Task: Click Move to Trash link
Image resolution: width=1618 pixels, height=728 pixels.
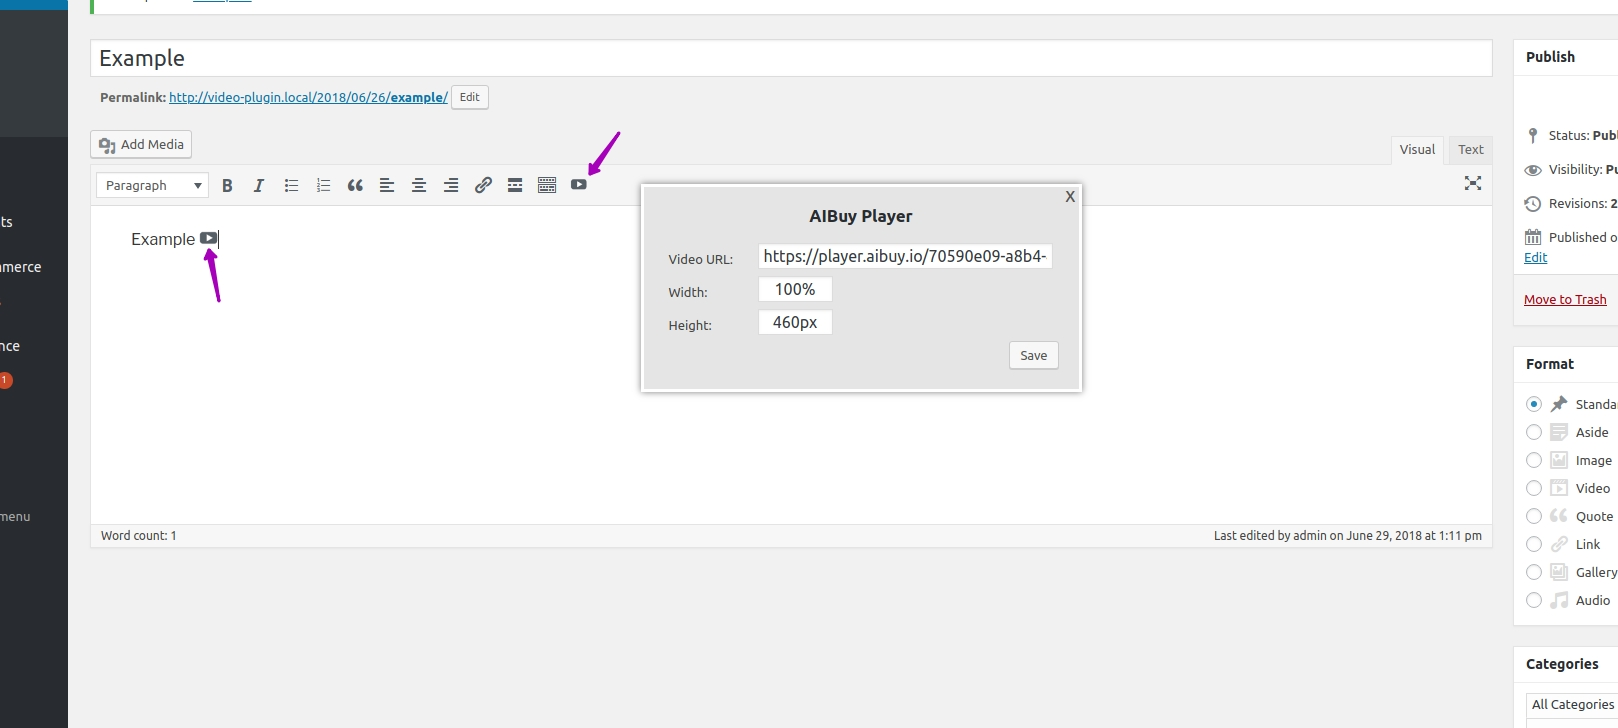Action: click(x=1565, y=299)
